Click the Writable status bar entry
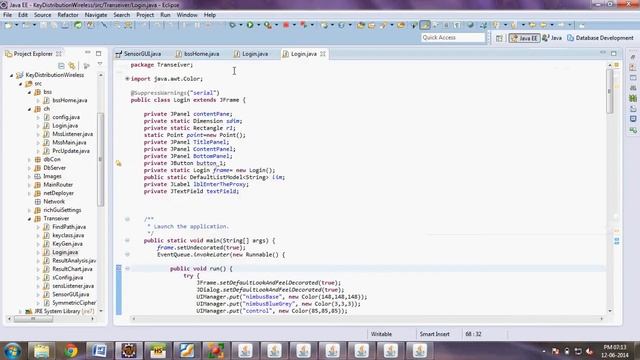This screenshot has width=640, height=360. [381, 334]
